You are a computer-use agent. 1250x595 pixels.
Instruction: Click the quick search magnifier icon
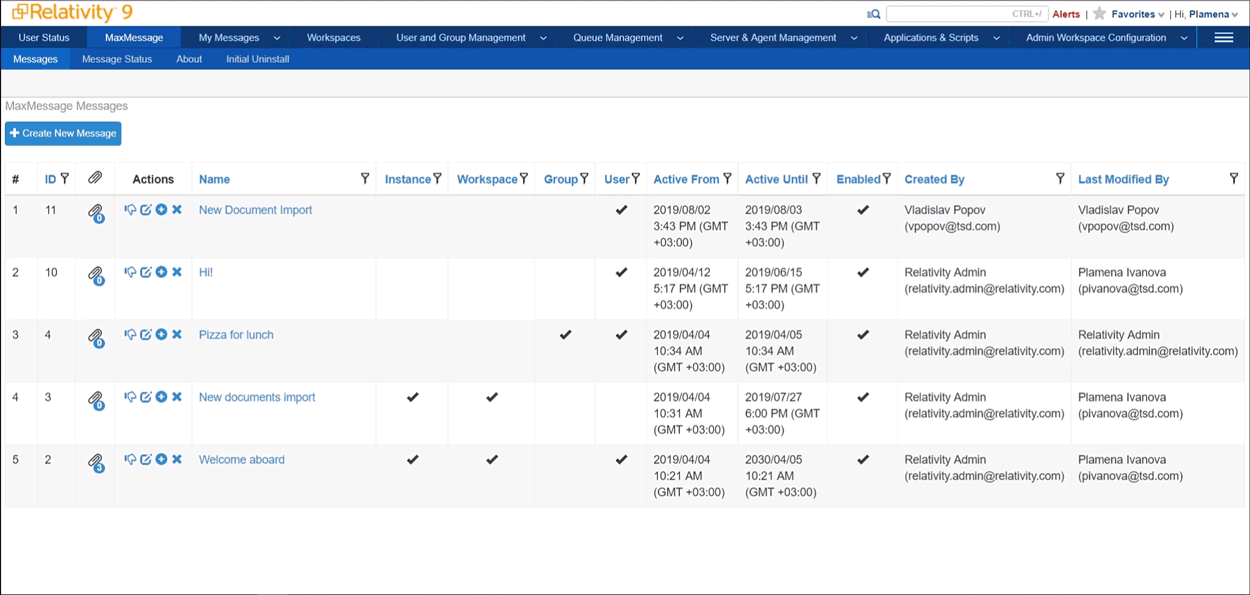click(x=874, y=14)
